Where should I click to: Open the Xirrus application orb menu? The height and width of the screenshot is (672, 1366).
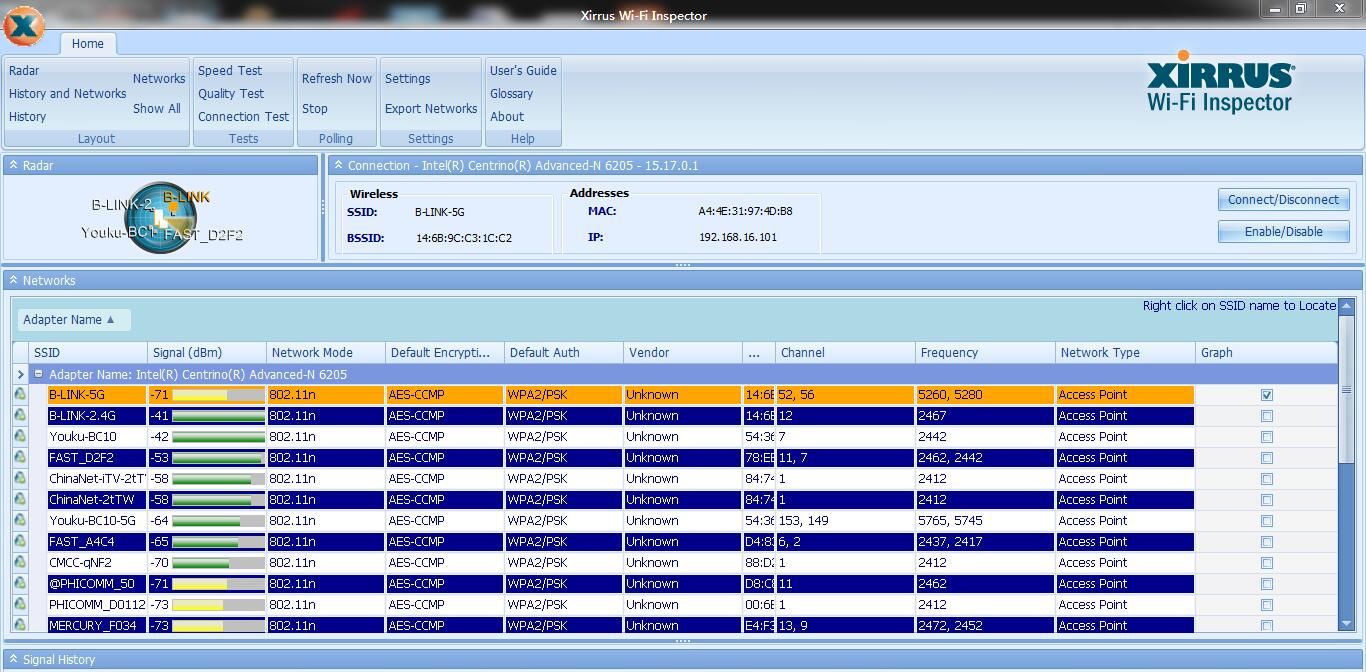click(24, 26)
